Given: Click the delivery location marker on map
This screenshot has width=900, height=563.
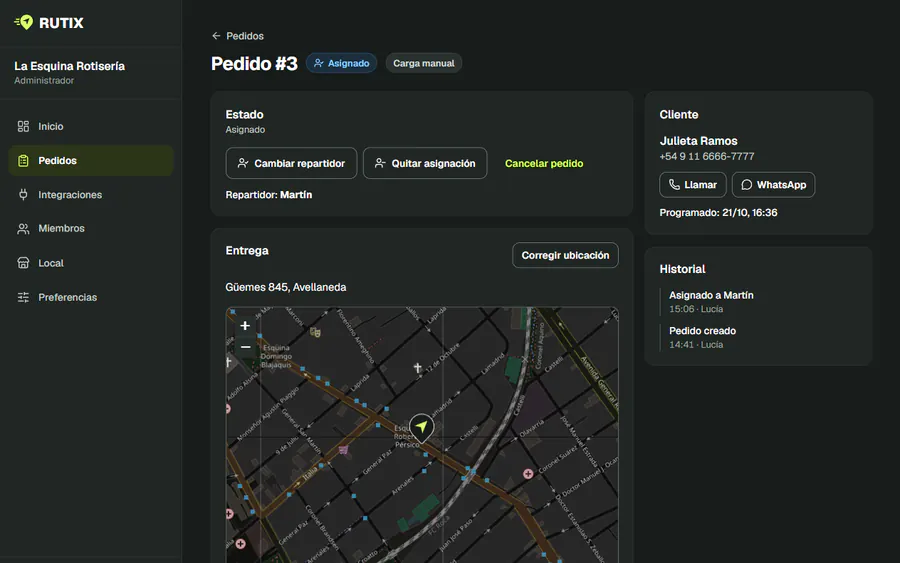Looking at the screenshot, I should (x=422, y=428).
